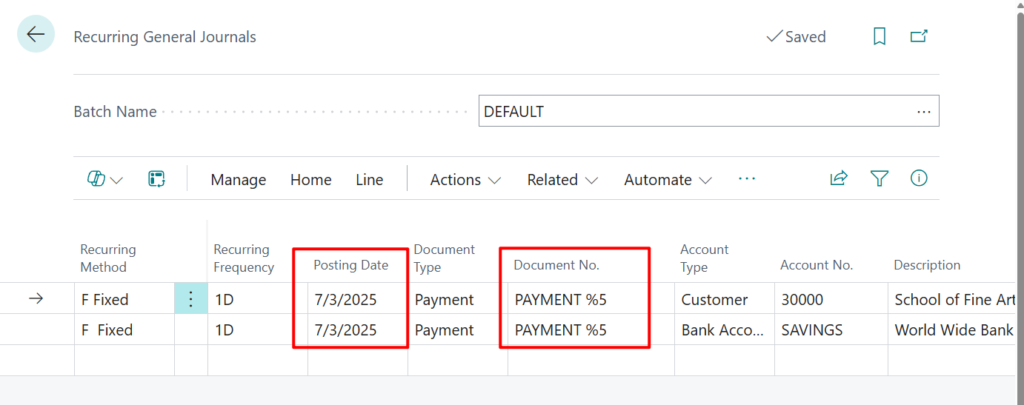The height and width of the screenshot is (405, 1024).
Task: Expand the Related dropdown menu
Action: click(x=562, y=180)
